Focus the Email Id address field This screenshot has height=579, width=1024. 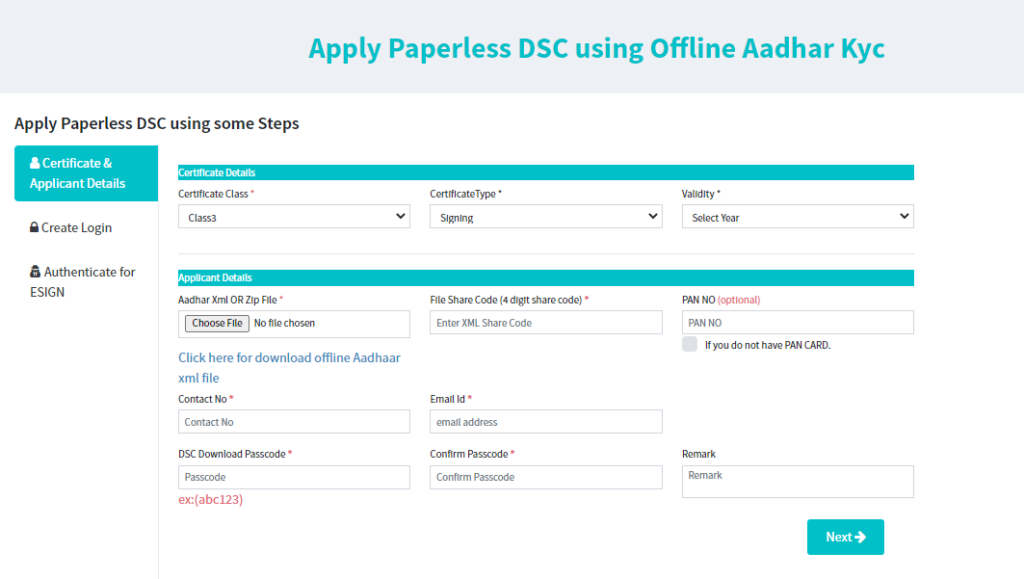click(546, 422)
